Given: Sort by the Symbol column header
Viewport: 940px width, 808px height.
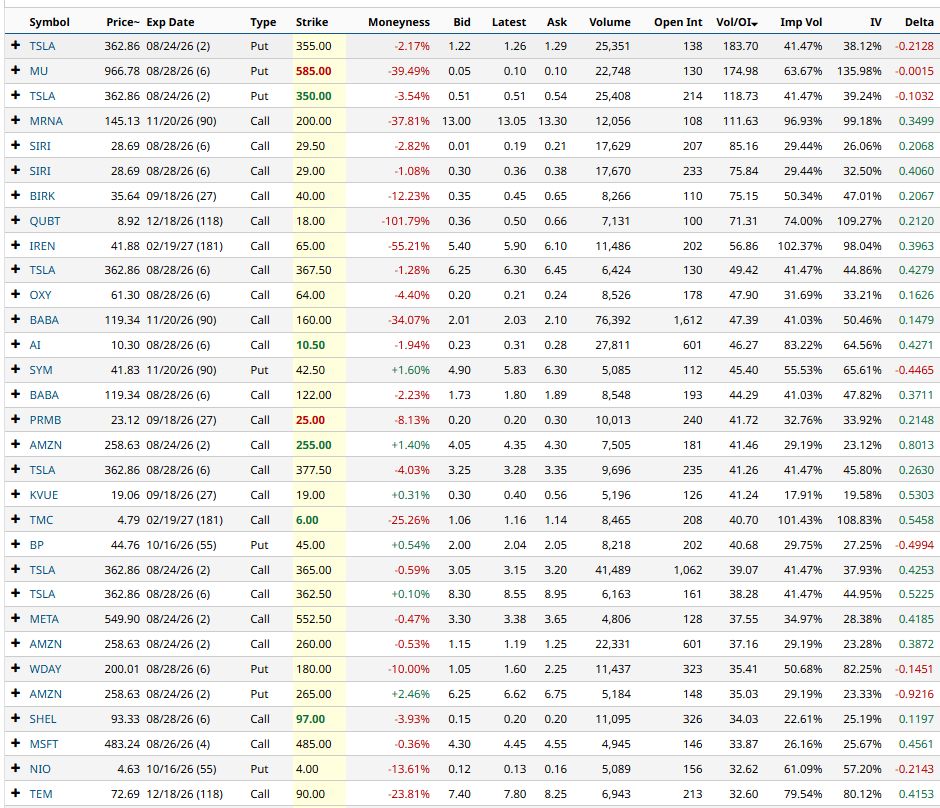Looking at the screenshot, I should 49,22.
